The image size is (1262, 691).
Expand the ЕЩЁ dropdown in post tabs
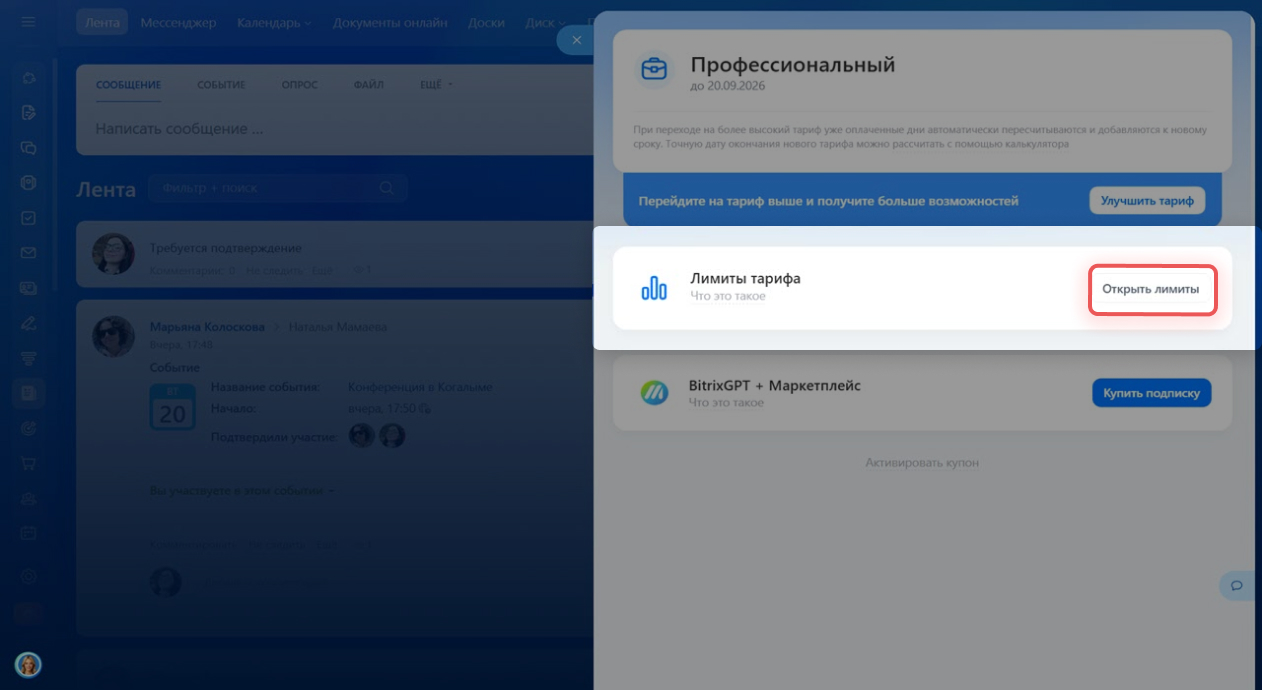point(436,85)
